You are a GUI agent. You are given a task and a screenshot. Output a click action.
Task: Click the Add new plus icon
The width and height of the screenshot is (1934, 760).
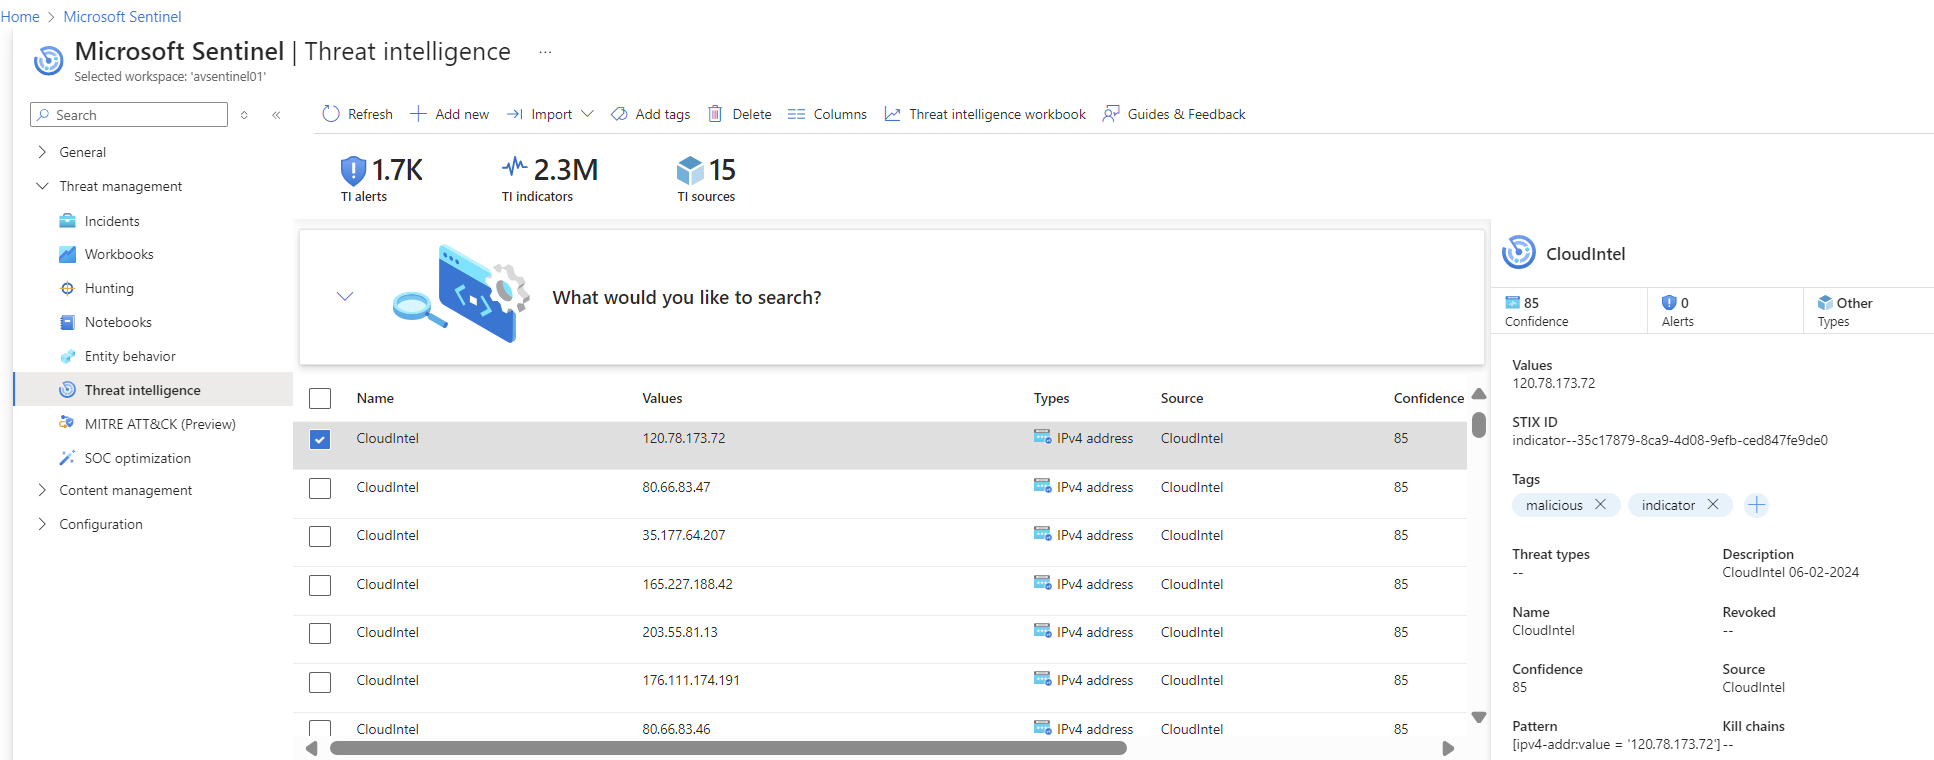[418, 114]
